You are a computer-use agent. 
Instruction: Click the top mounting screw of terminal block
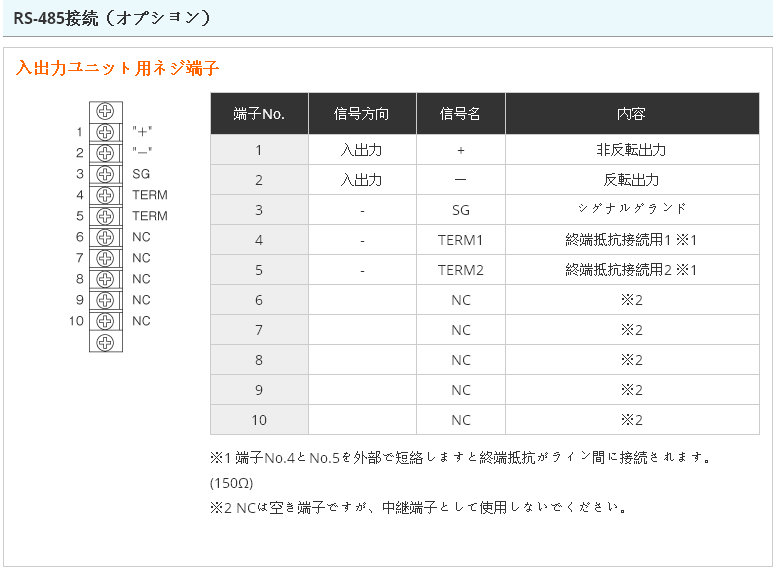point(105,111)
